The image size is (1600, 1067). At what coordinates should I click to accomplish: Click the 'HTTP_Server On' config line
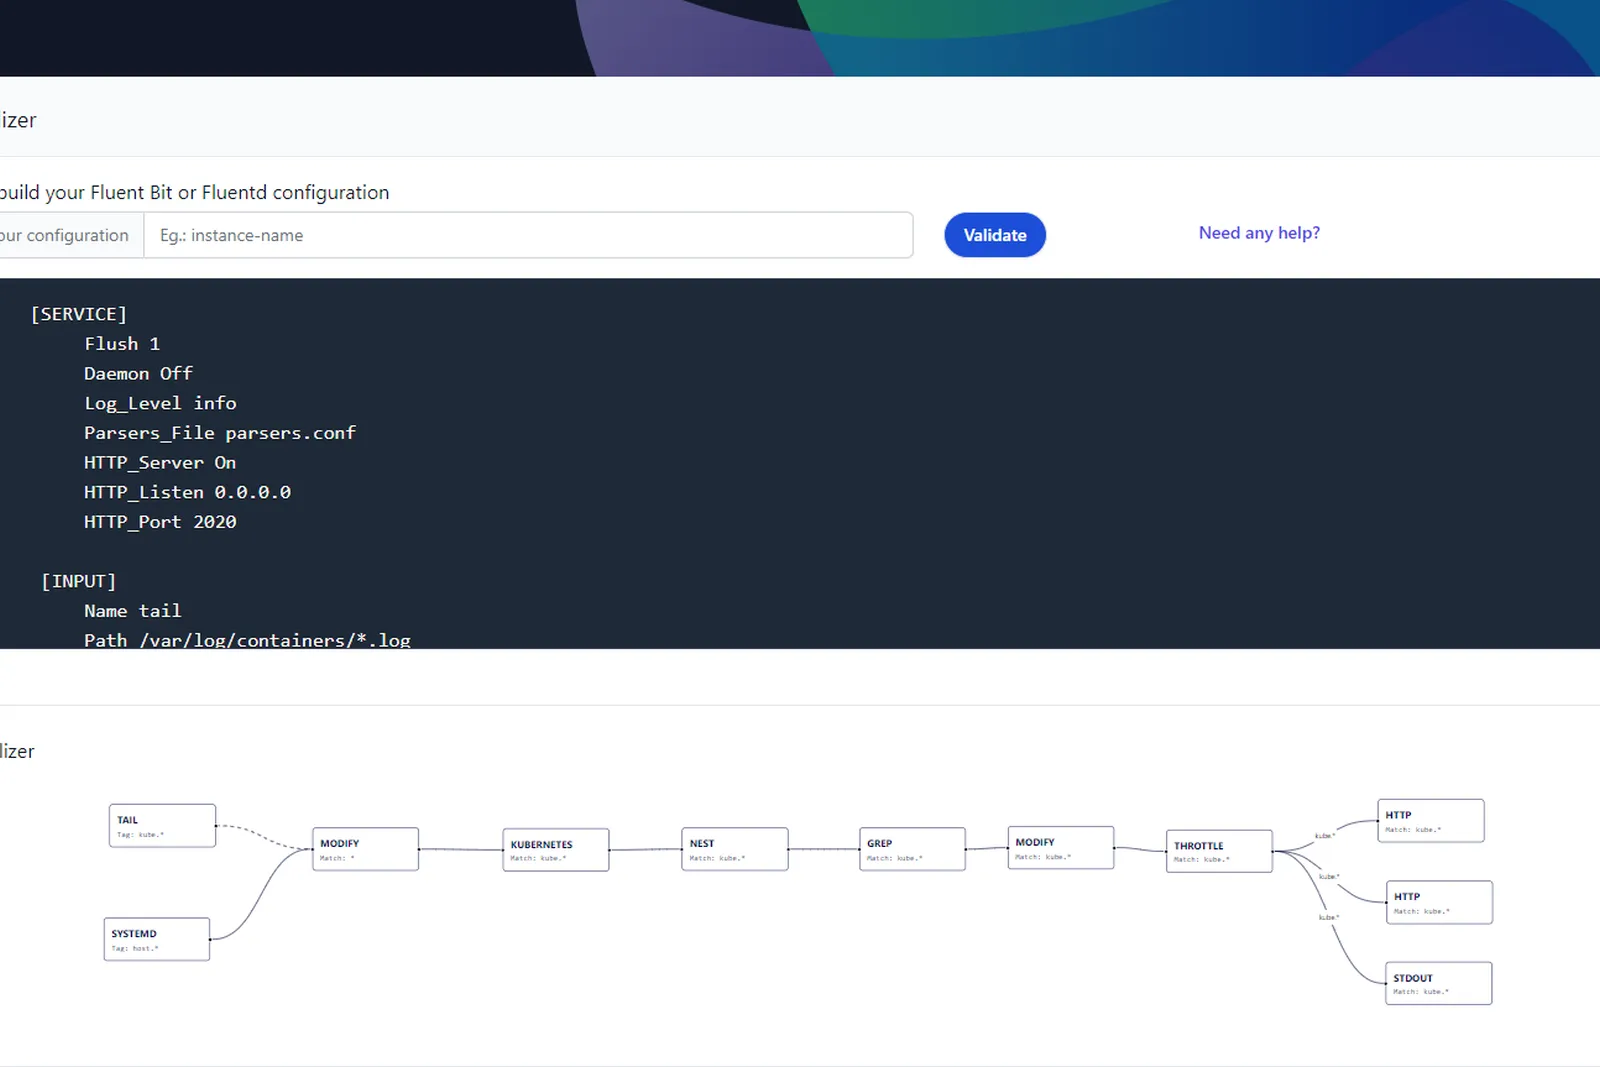tap(160, 463)
